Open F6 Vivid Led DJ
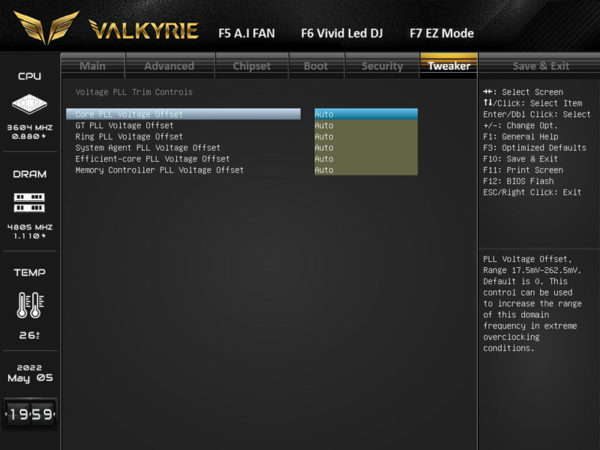Screen dimensions: 600x450 click(342, 33)
